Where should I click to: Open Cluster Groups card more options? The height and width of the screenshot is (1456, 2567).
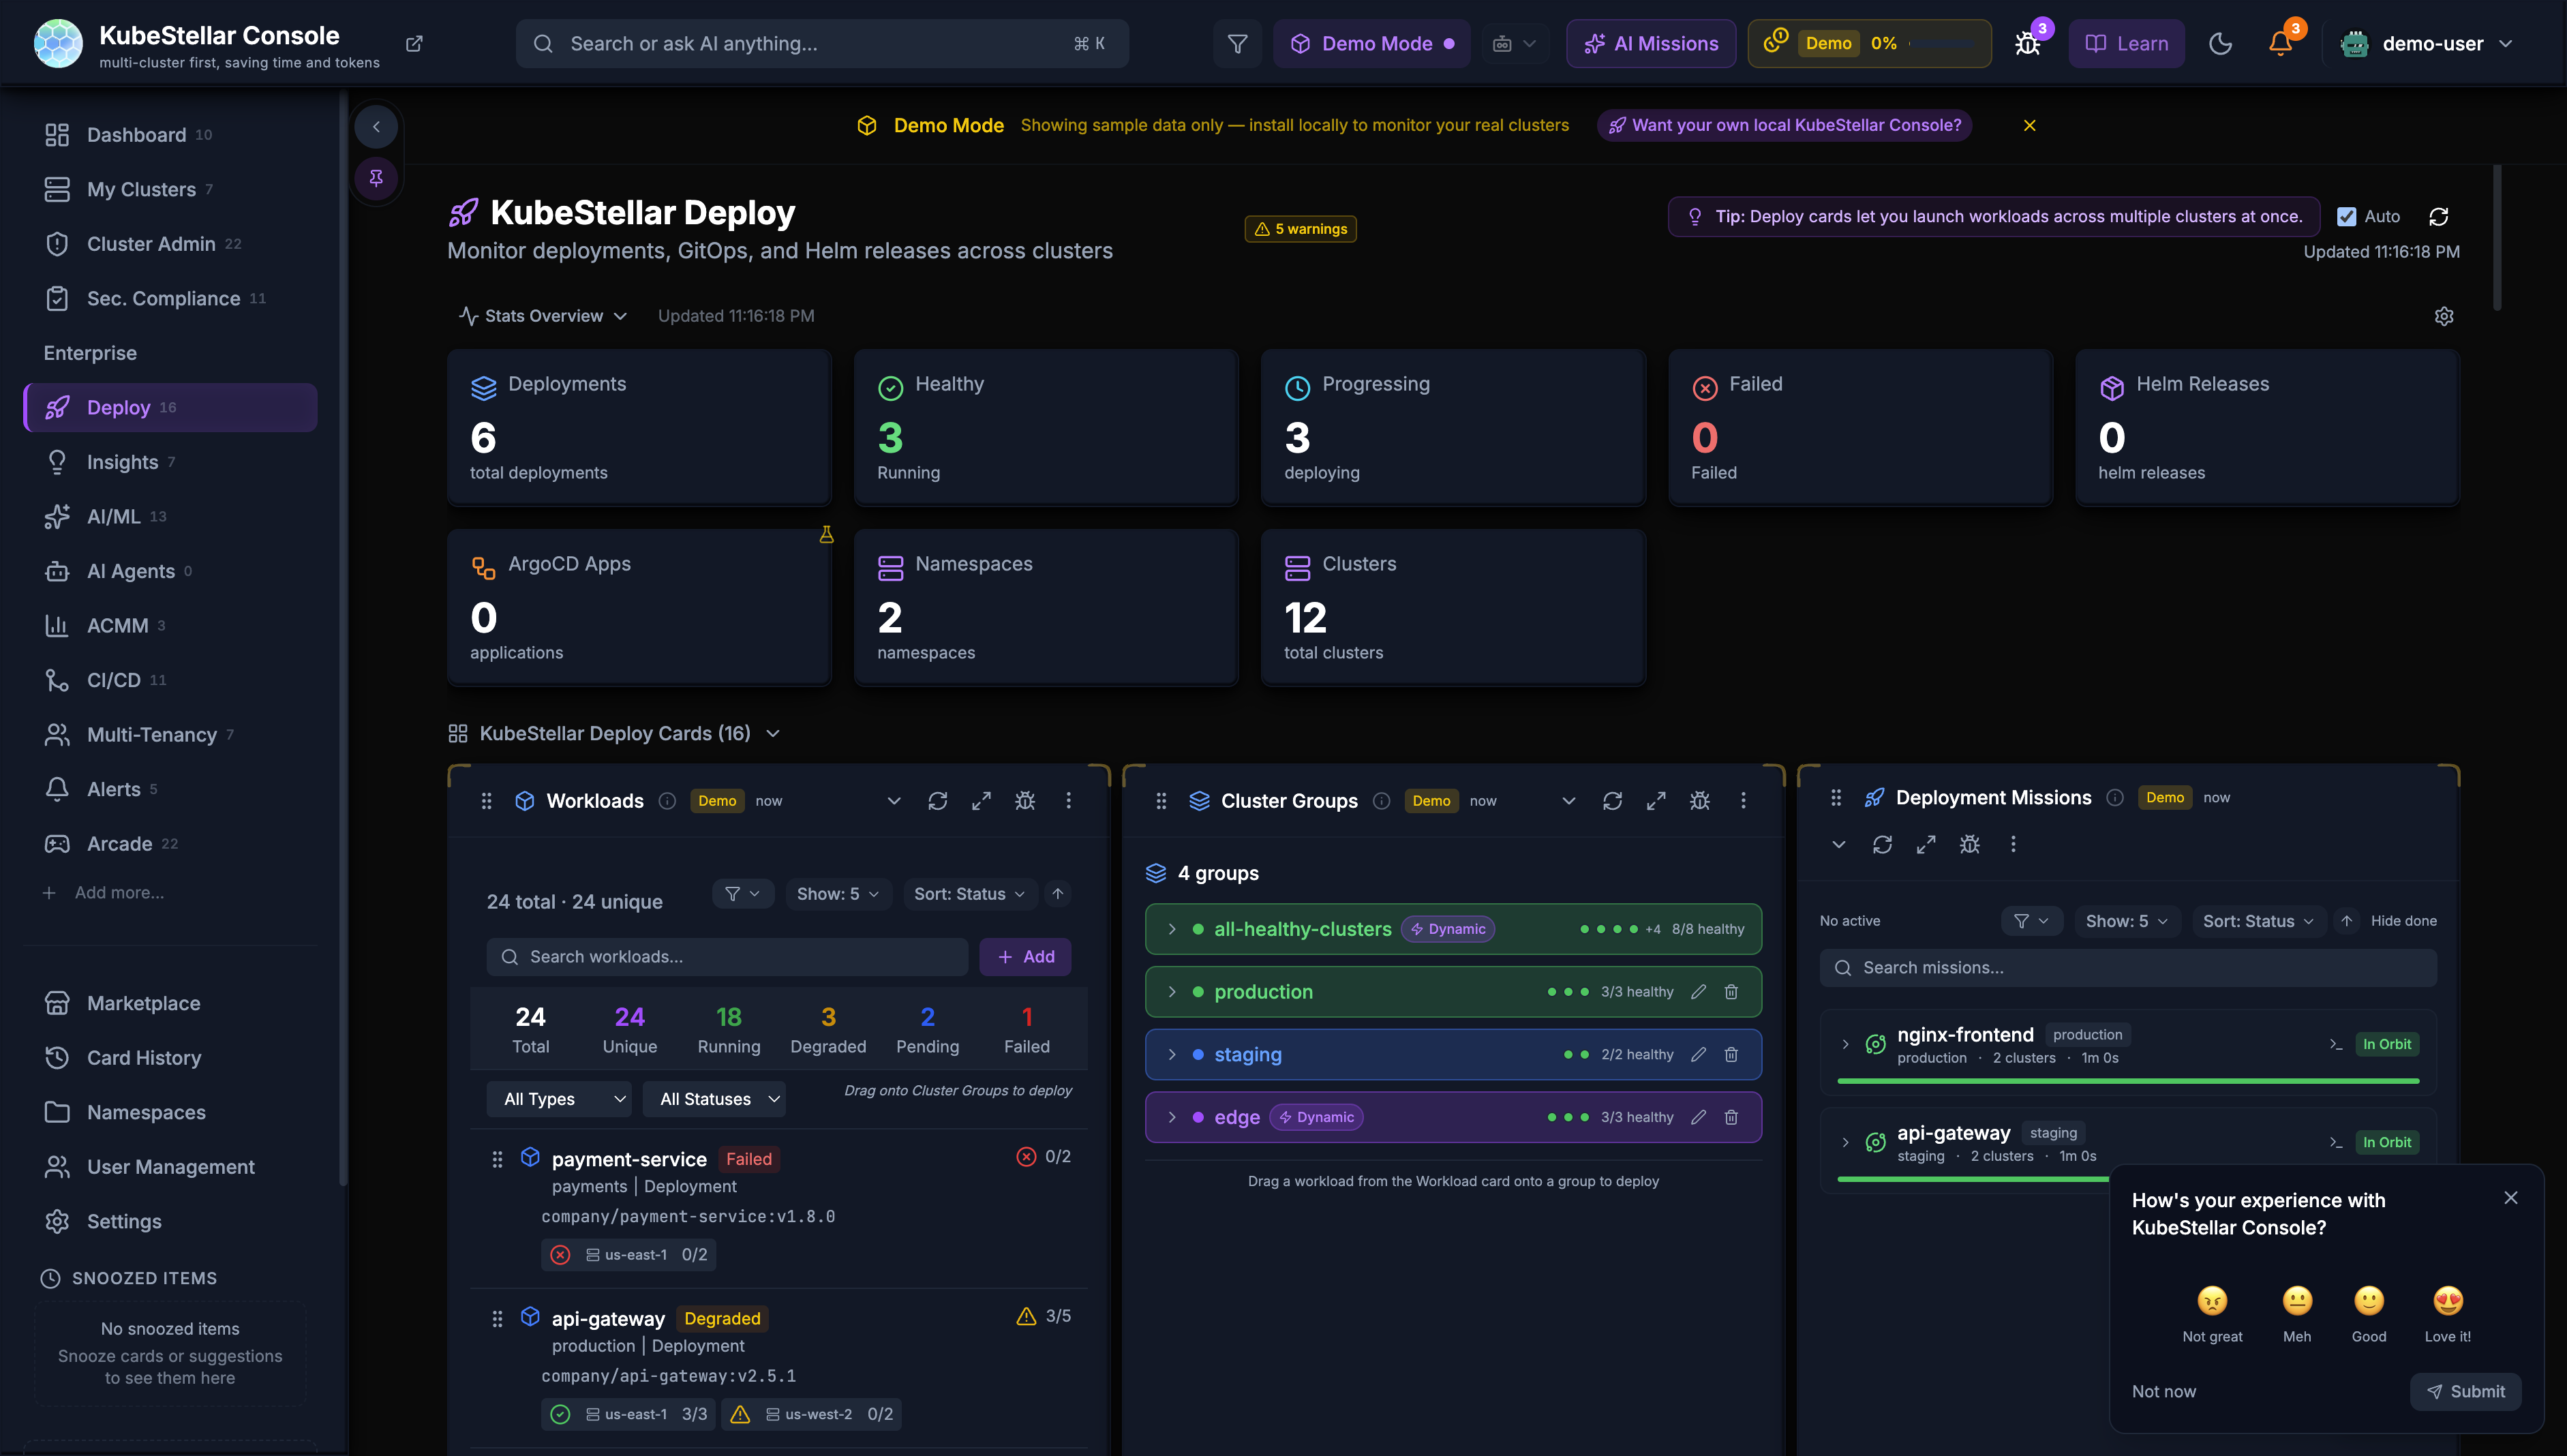click(1743, 801)
